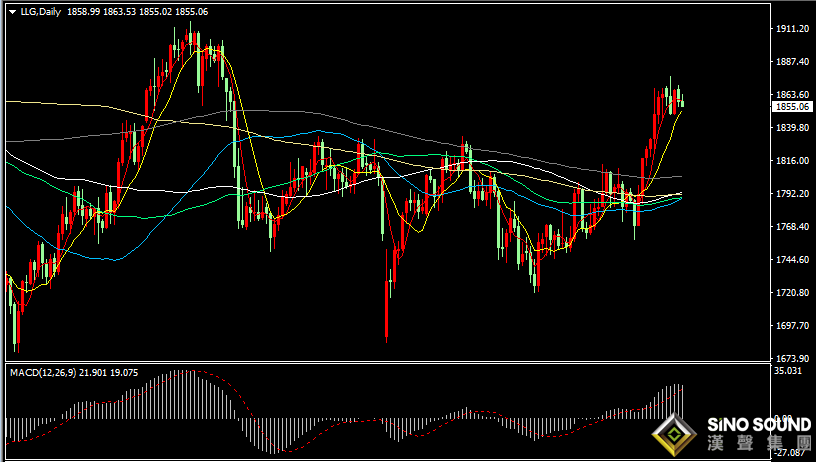Click the 1887.40 price axis label
Viewport: 816px width, 462px height.
click(x=793, y=61)
